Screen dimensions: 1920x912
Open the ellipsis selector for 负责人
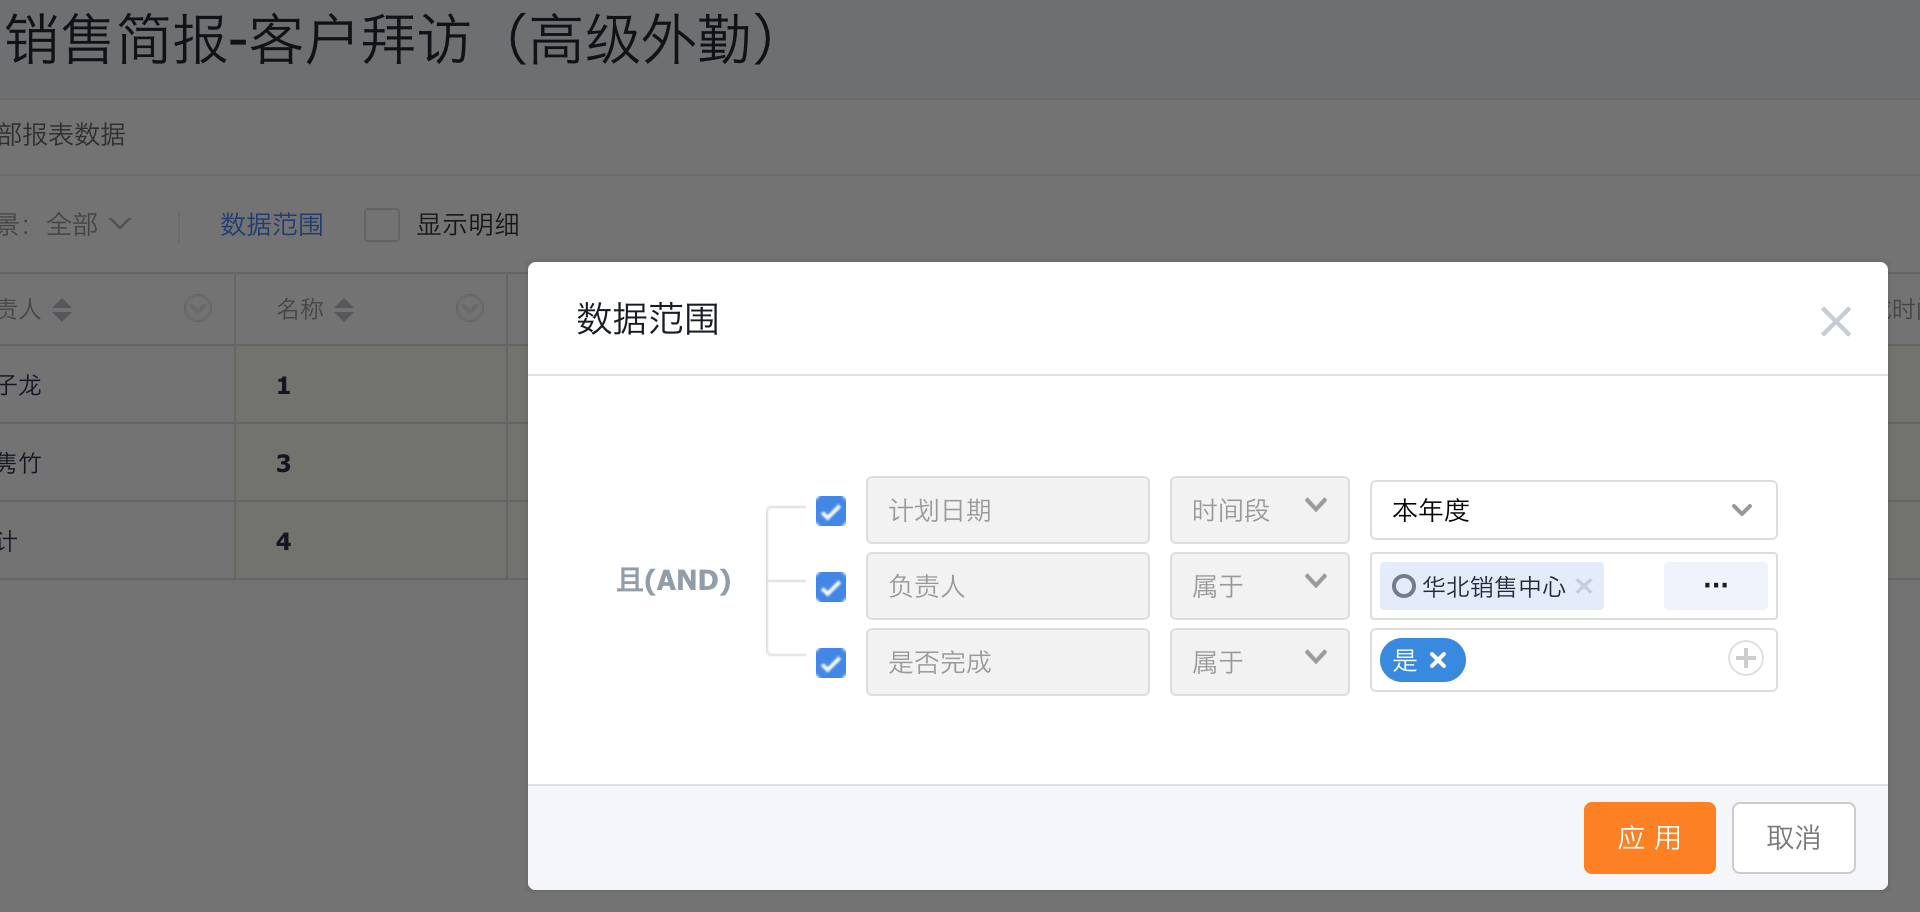[1715, 585]
